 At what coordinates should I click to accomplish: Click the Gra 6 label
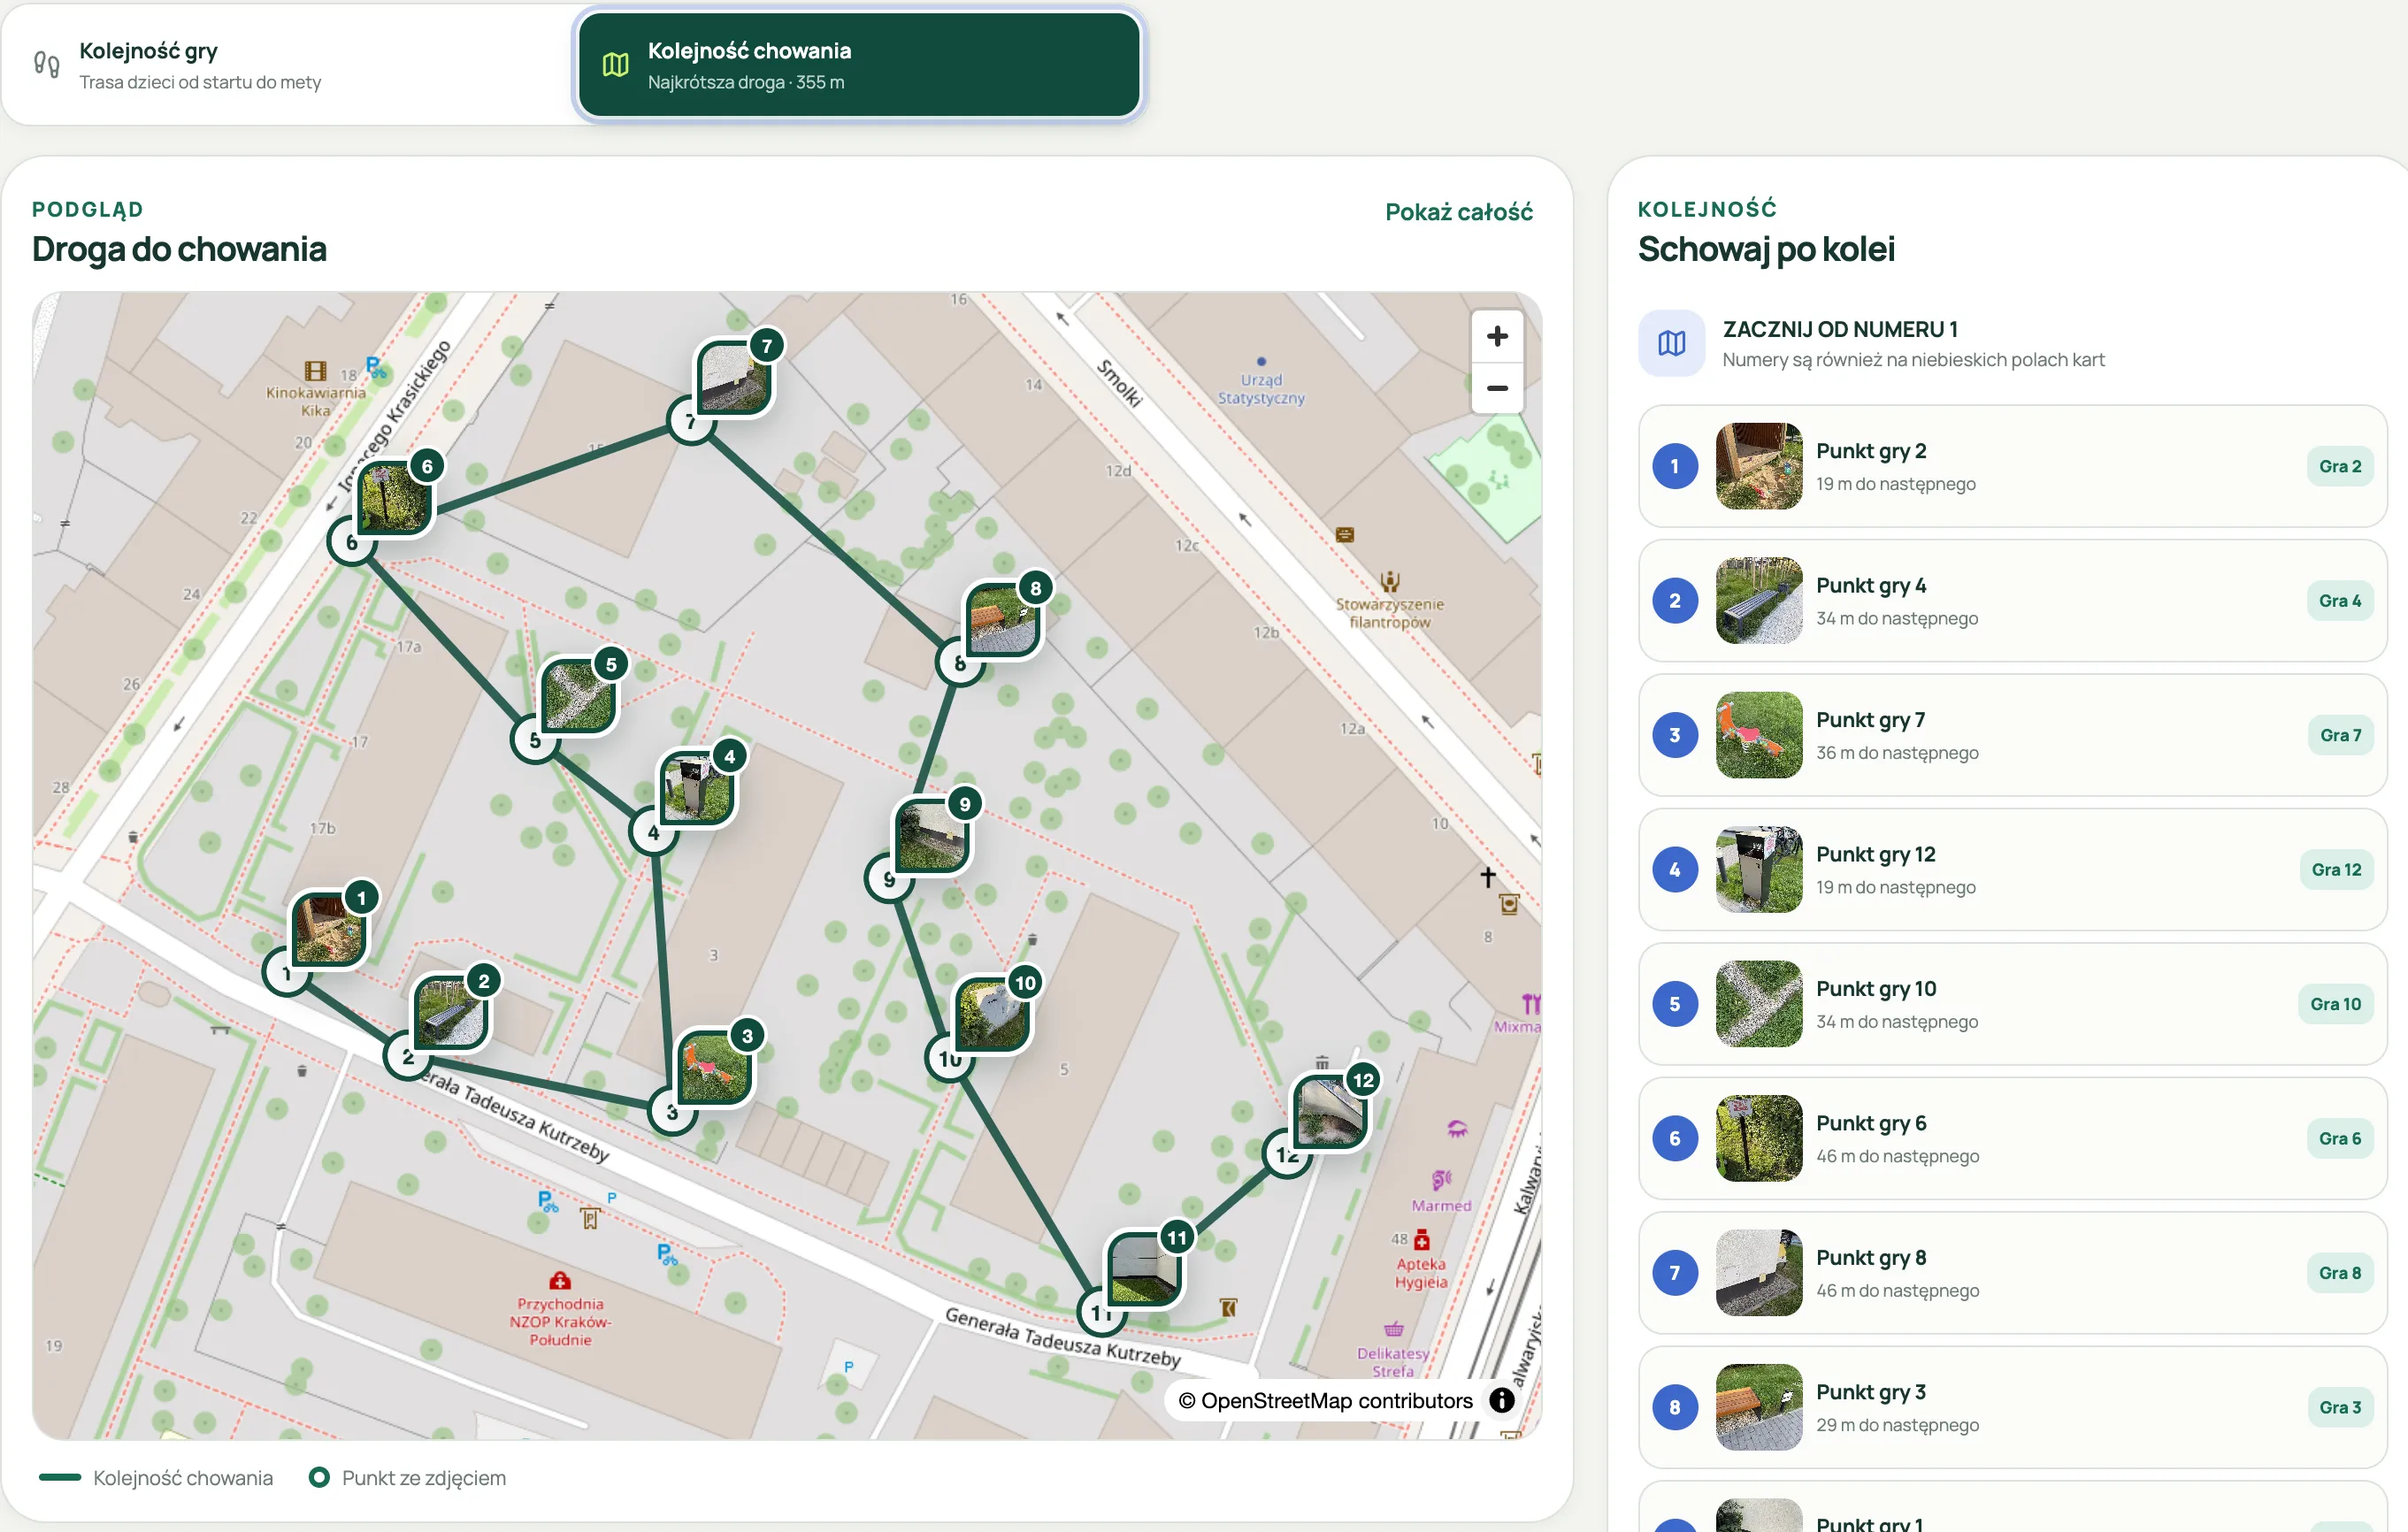tap(2340, 1139)
